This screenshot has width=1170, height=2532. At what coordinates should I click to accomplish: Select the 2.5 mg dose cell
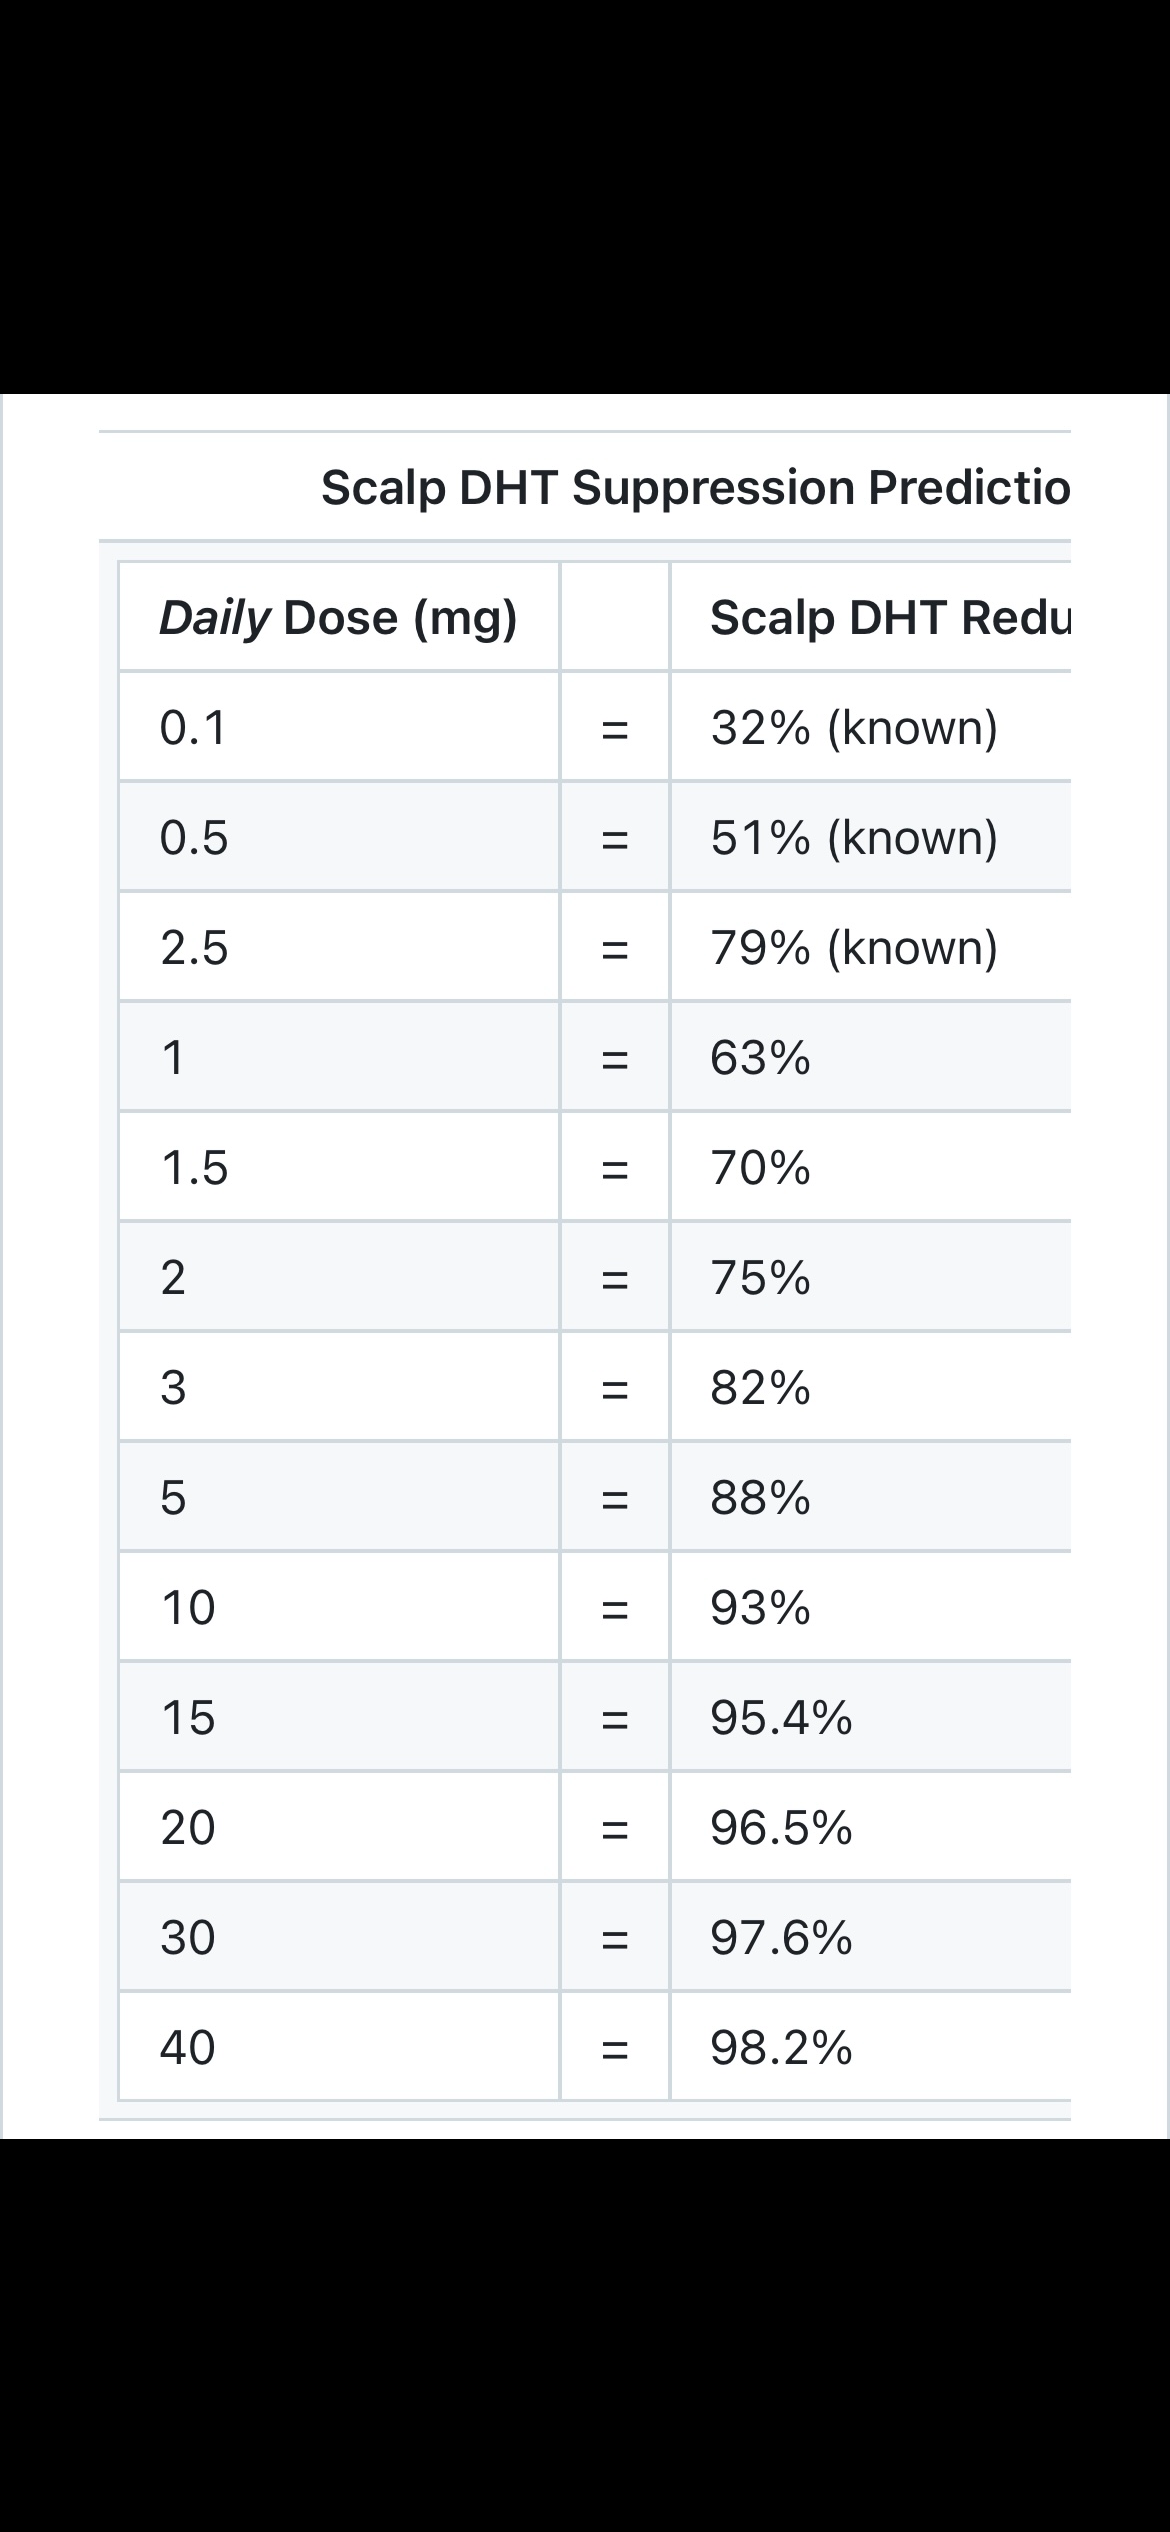195,947
